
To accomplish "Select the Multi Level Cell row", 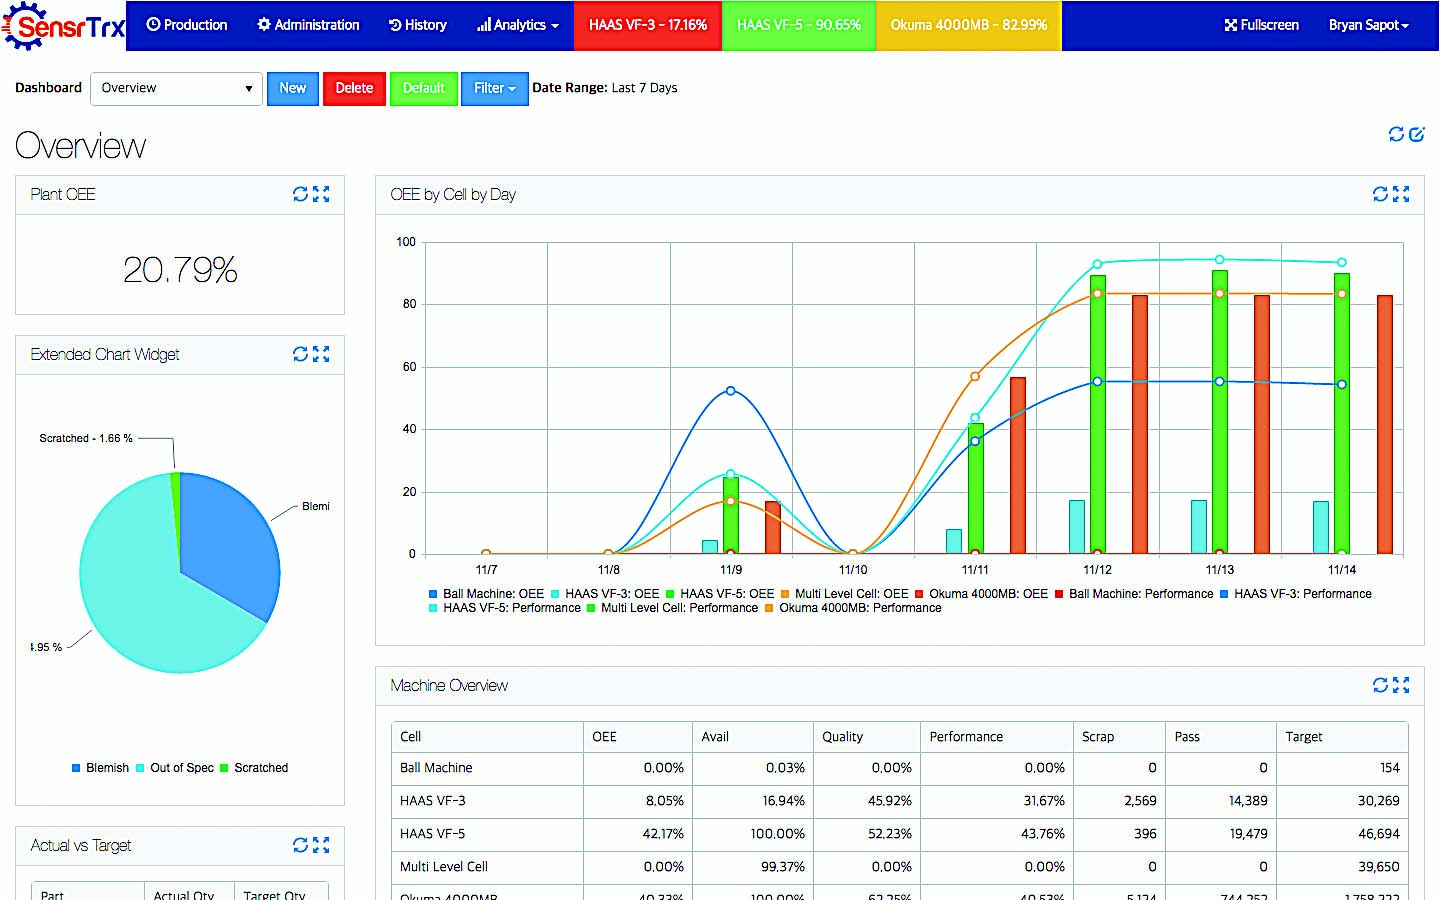I will [x=899, y=867].
